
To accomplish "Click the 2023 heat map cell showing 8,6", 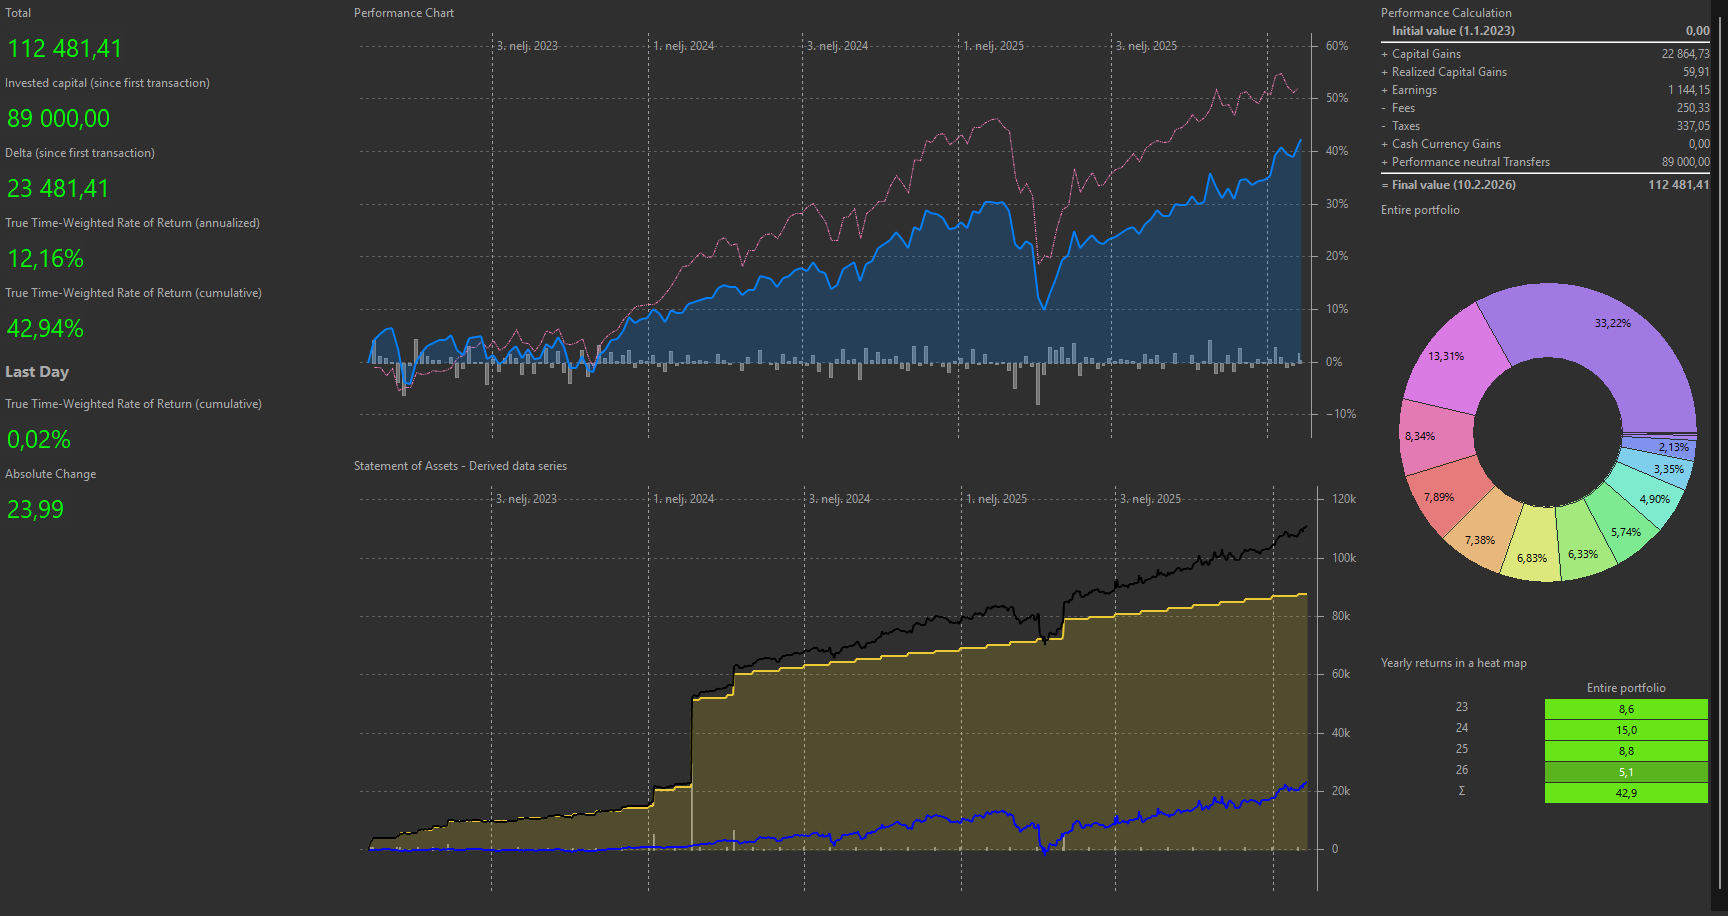I will pos(1626,709).
